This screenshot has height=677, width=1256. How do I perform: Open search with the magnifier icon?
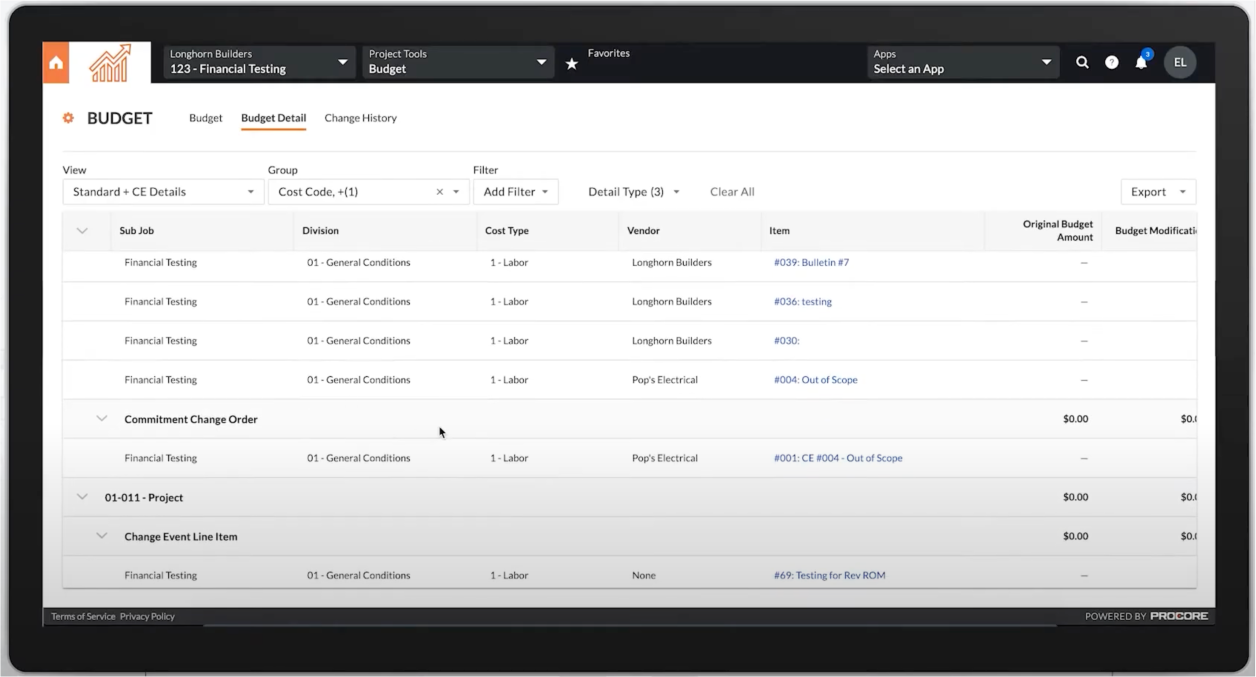[1082, 63]
